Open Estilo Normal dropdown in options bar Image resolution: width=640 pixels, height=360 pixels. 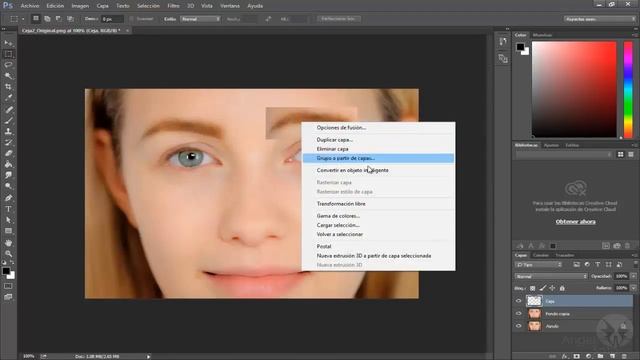click(x=200, y=19)
